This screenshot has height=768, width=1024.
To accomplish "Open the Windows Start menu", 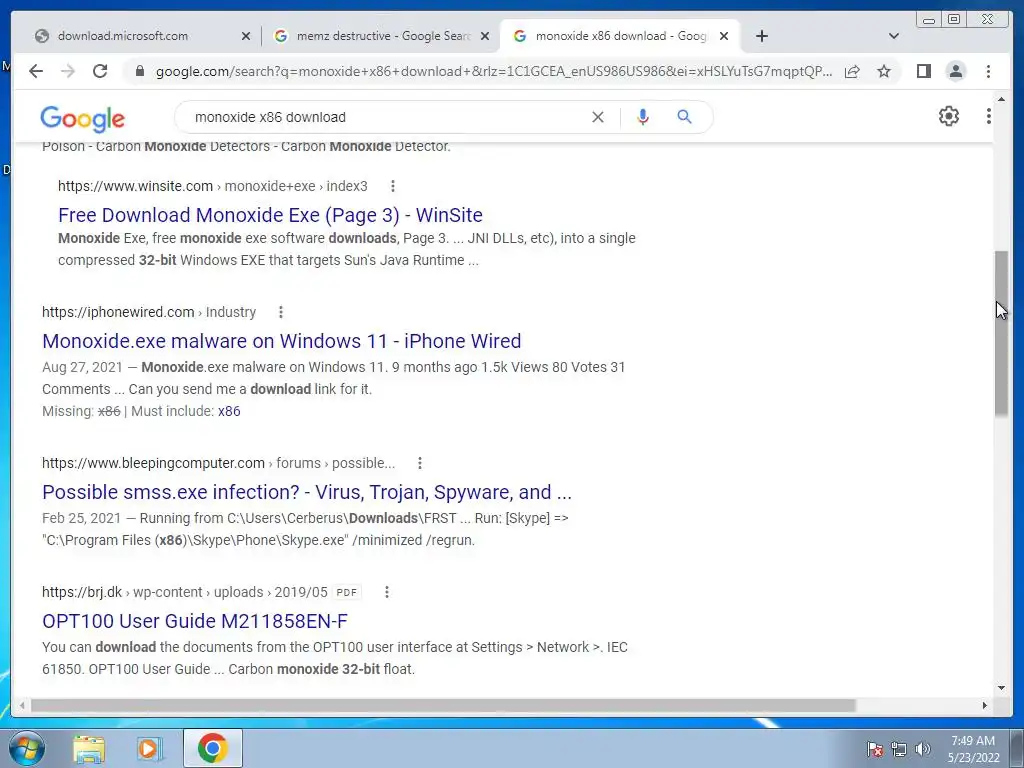I will coord(26,748).
